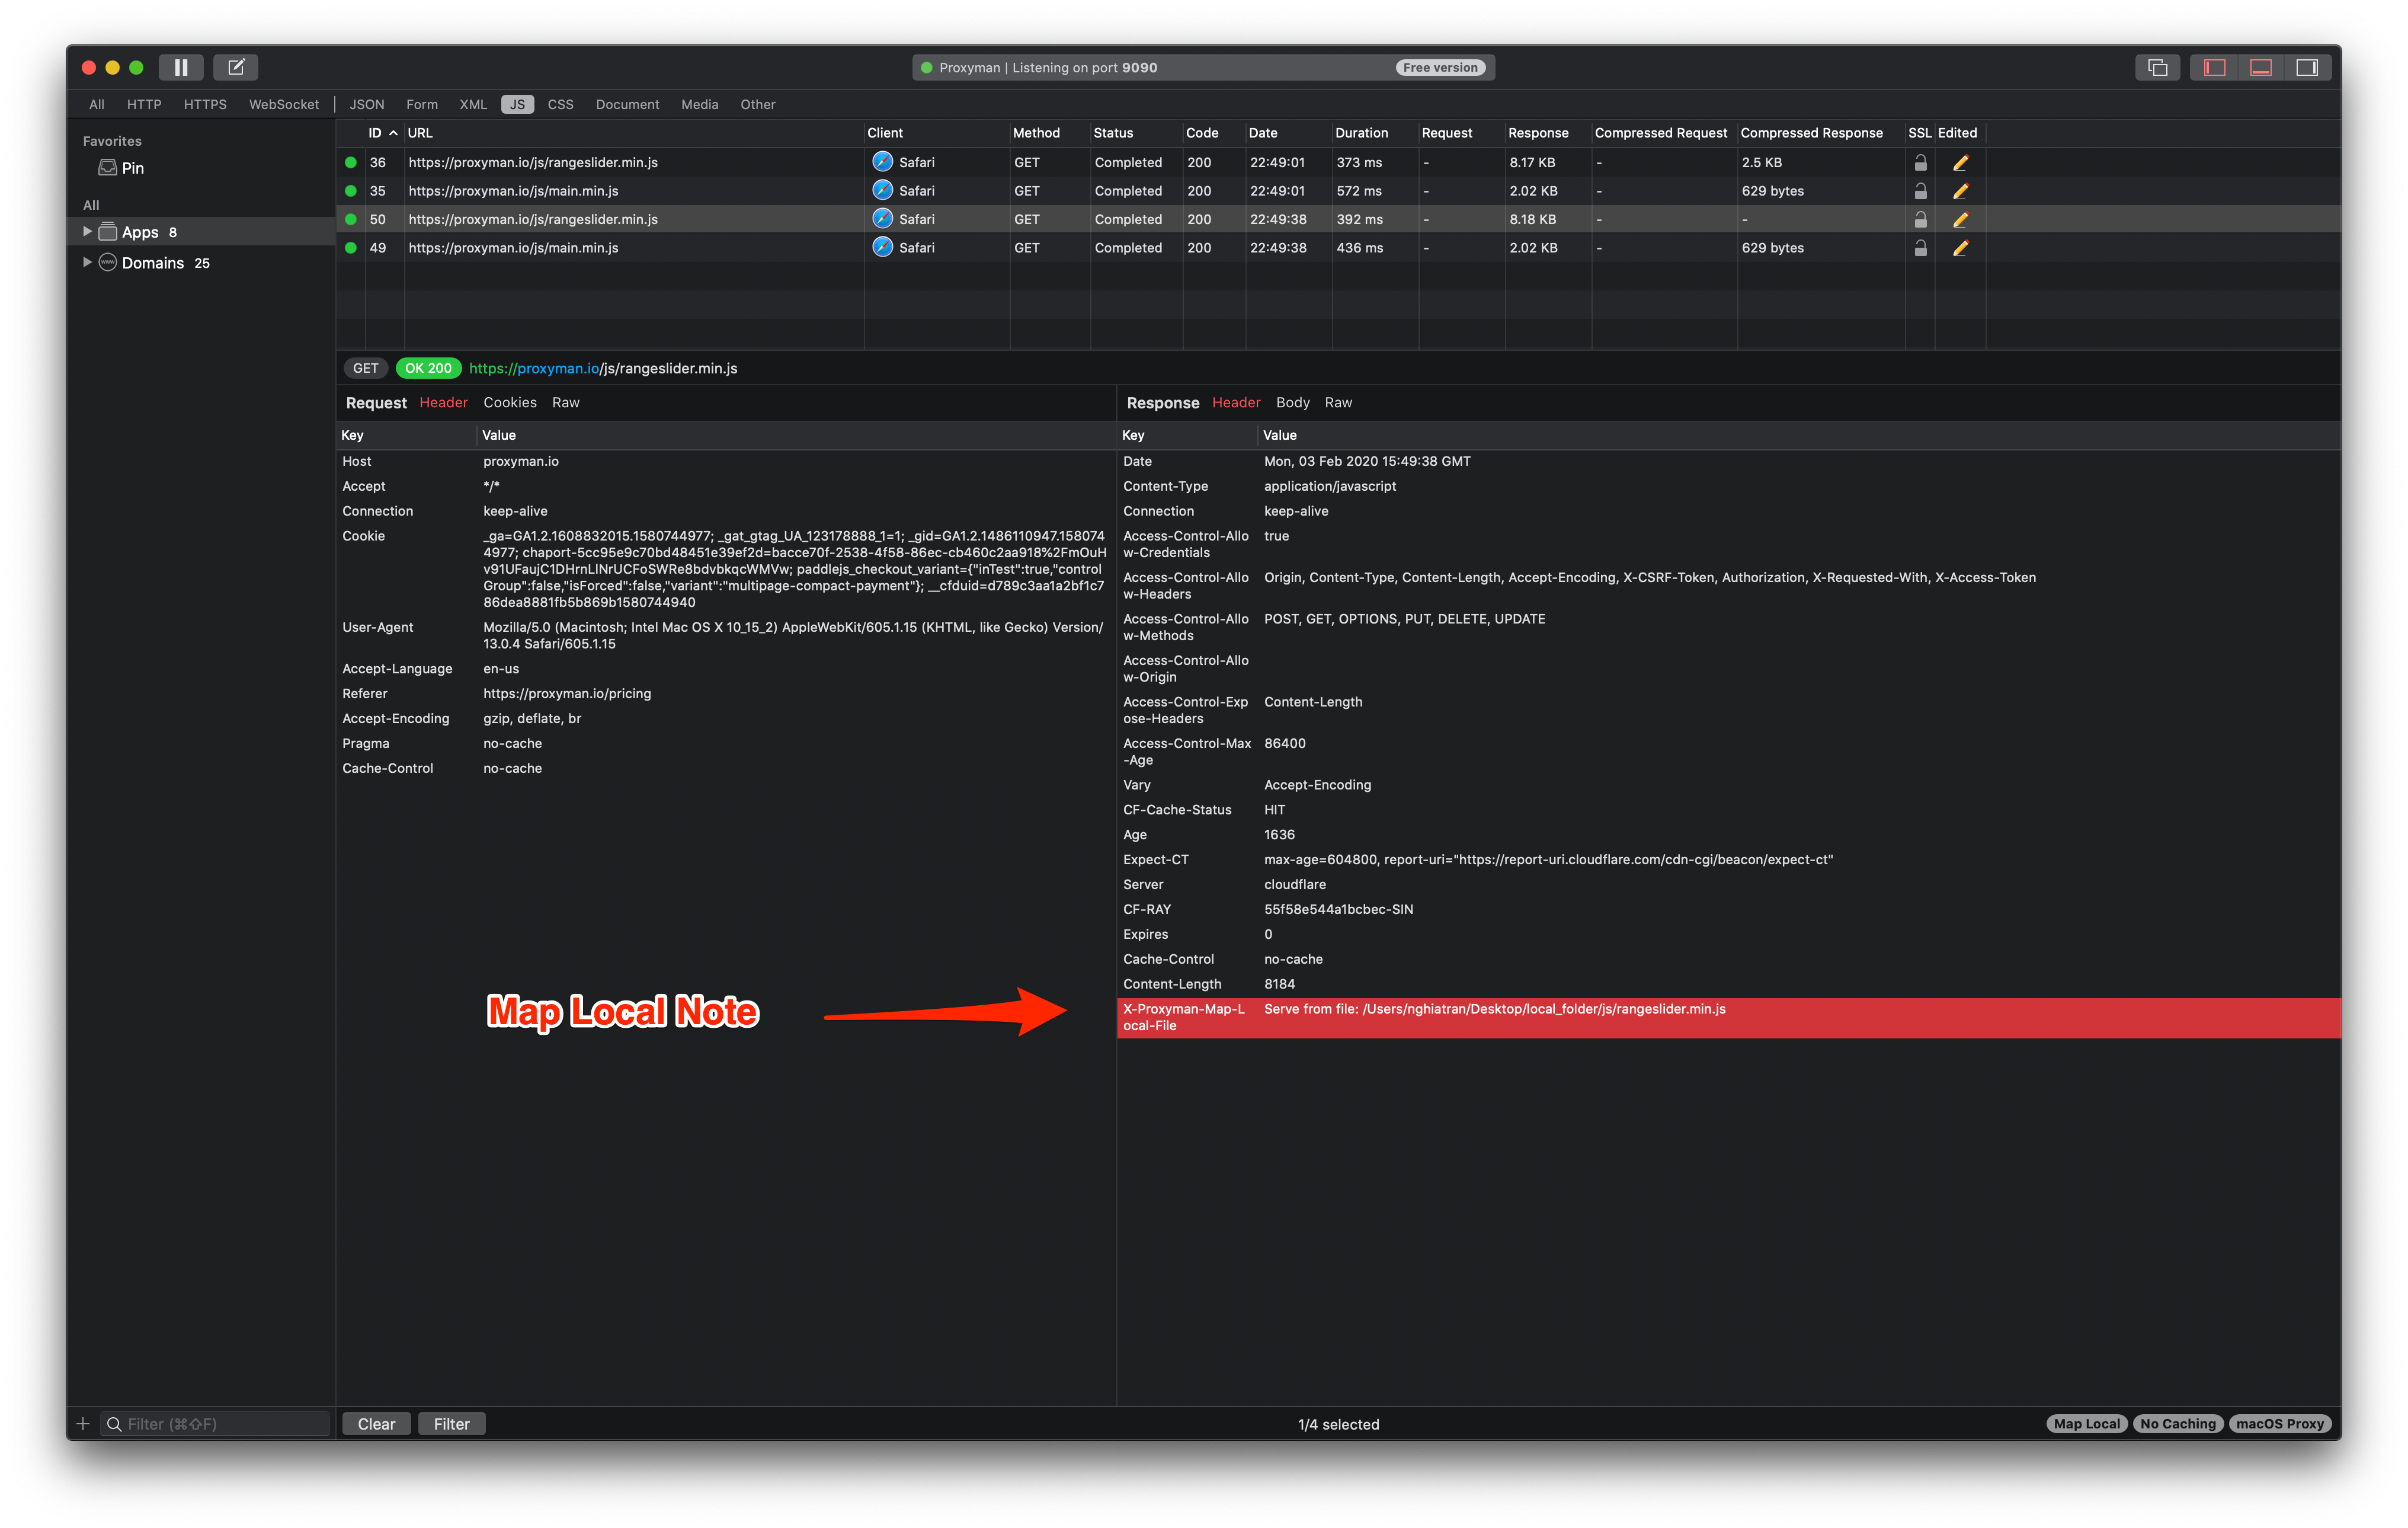The height and width of the screenshot is (1528, 2408).
Task: Toggle macOS Proxy on
Action: pyautogui.click(x=2280, y=1423)
